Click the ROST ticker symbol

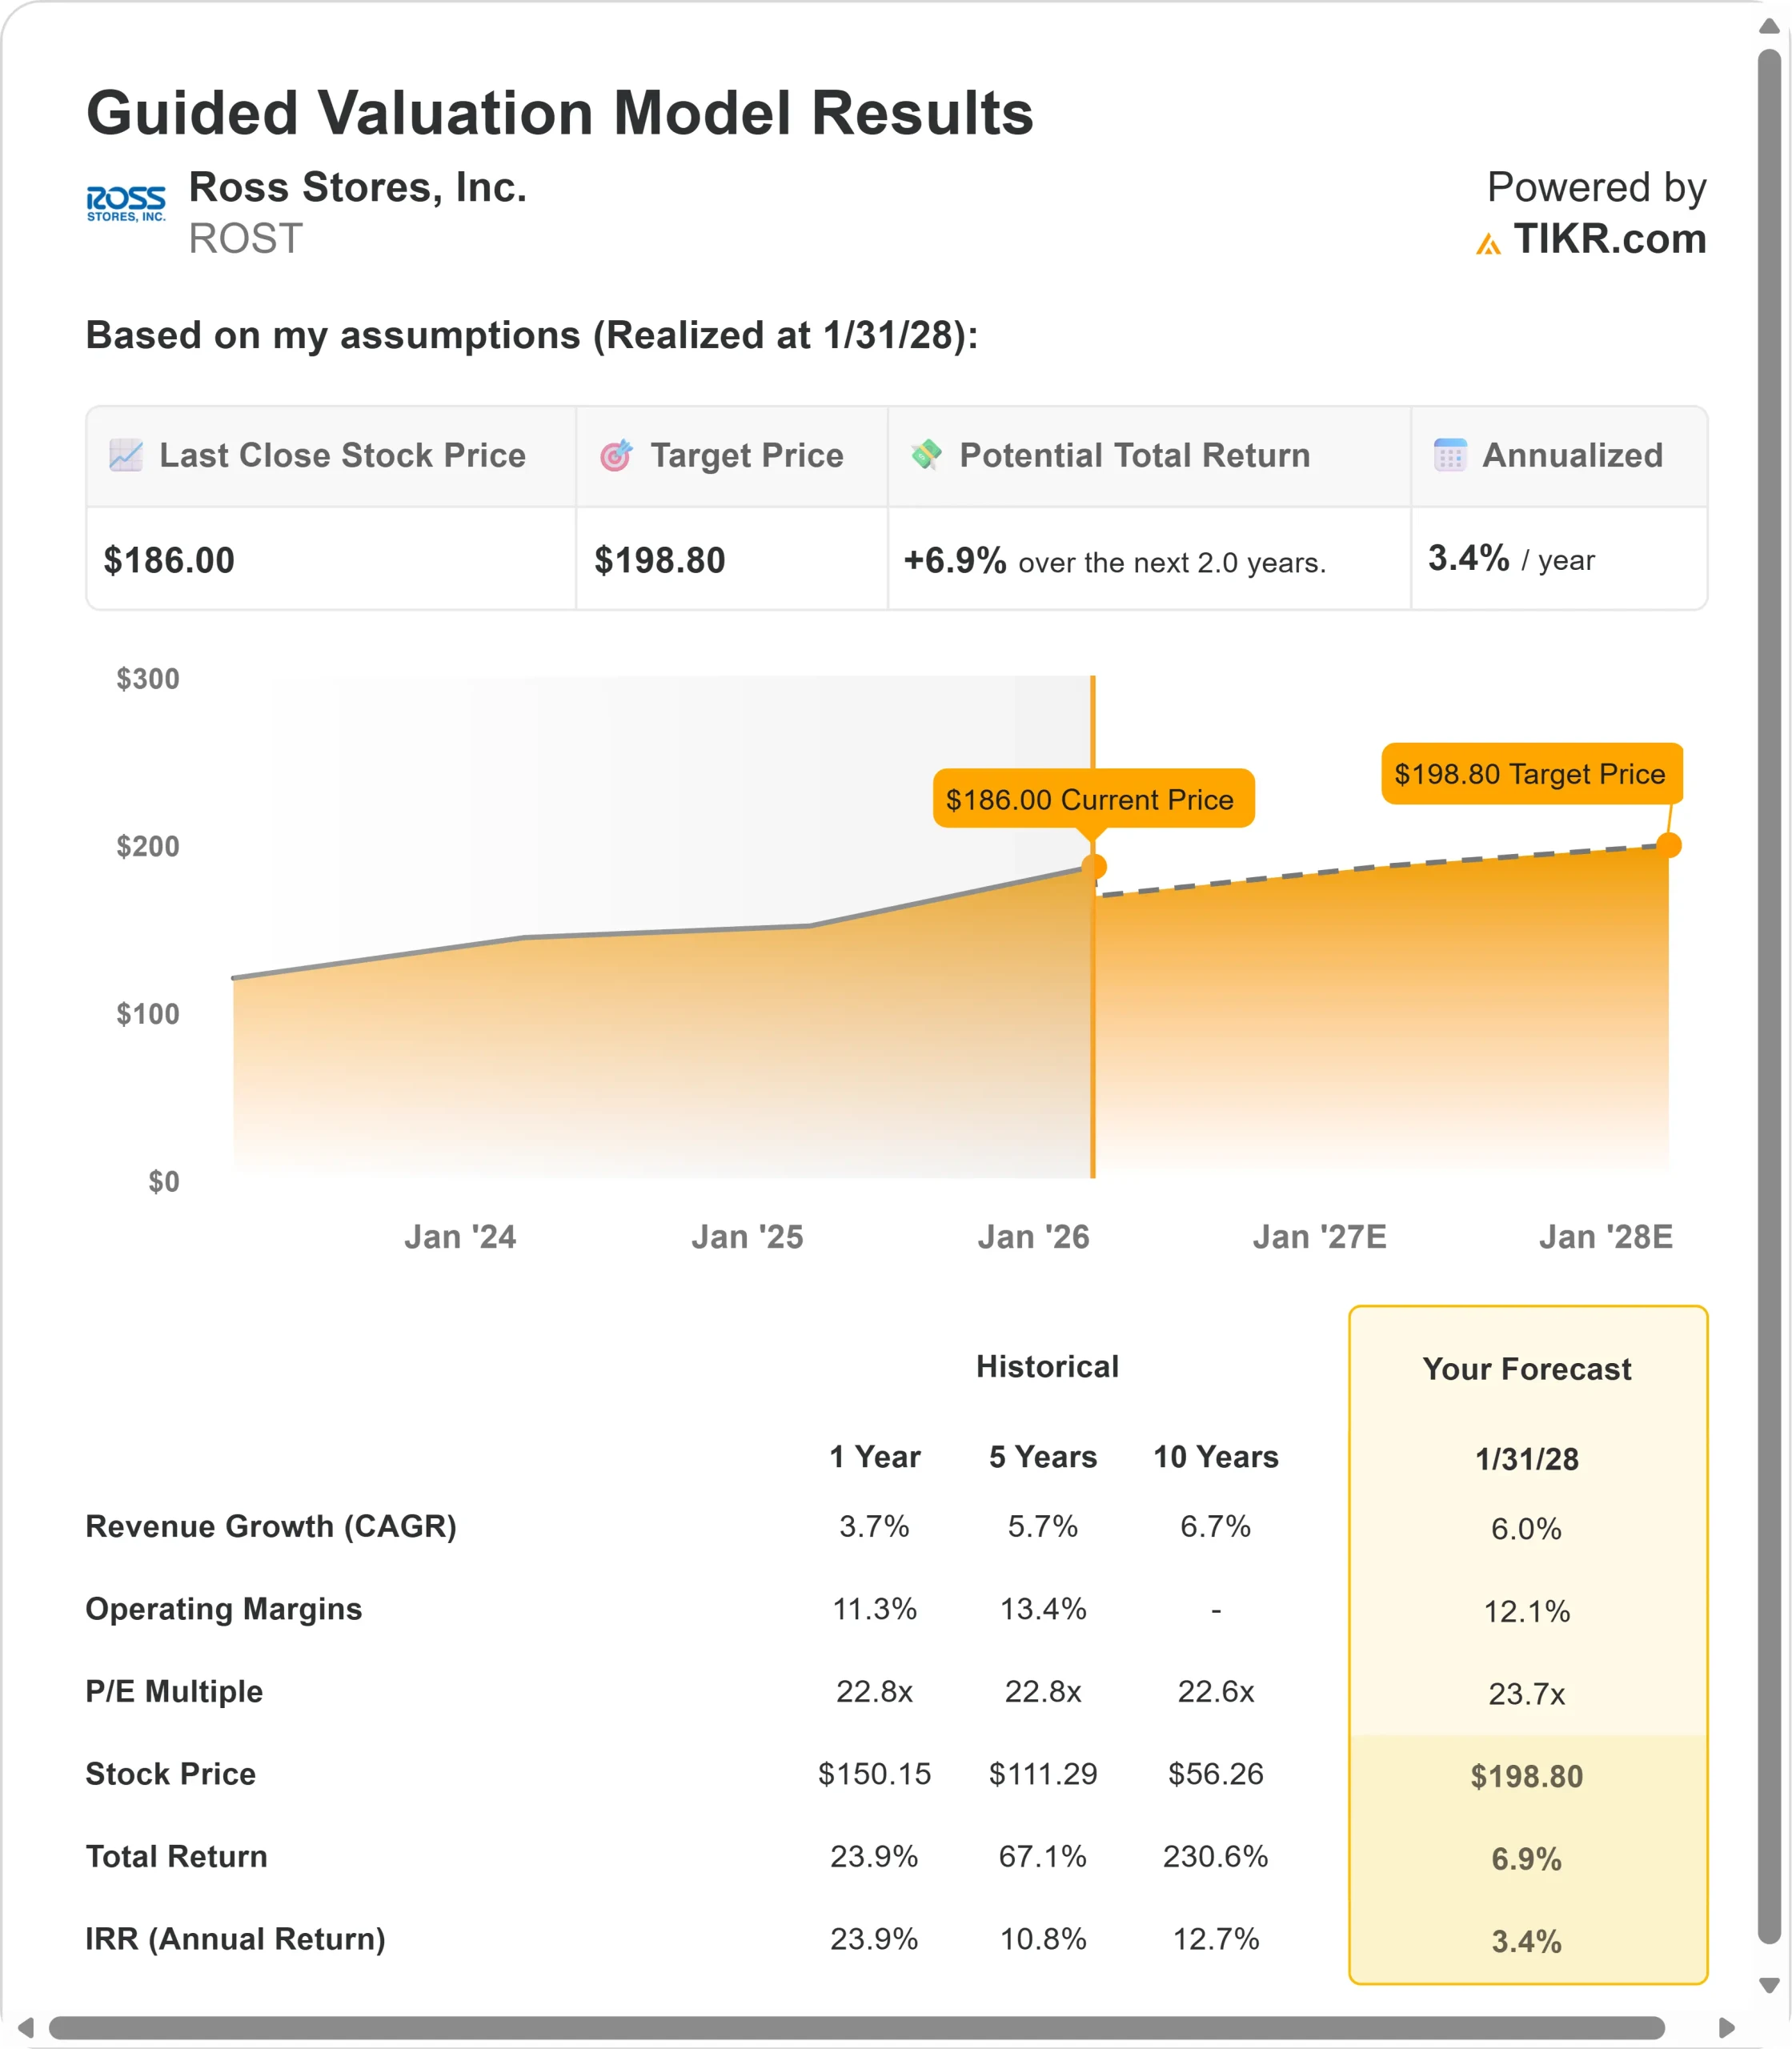(245, 239)
